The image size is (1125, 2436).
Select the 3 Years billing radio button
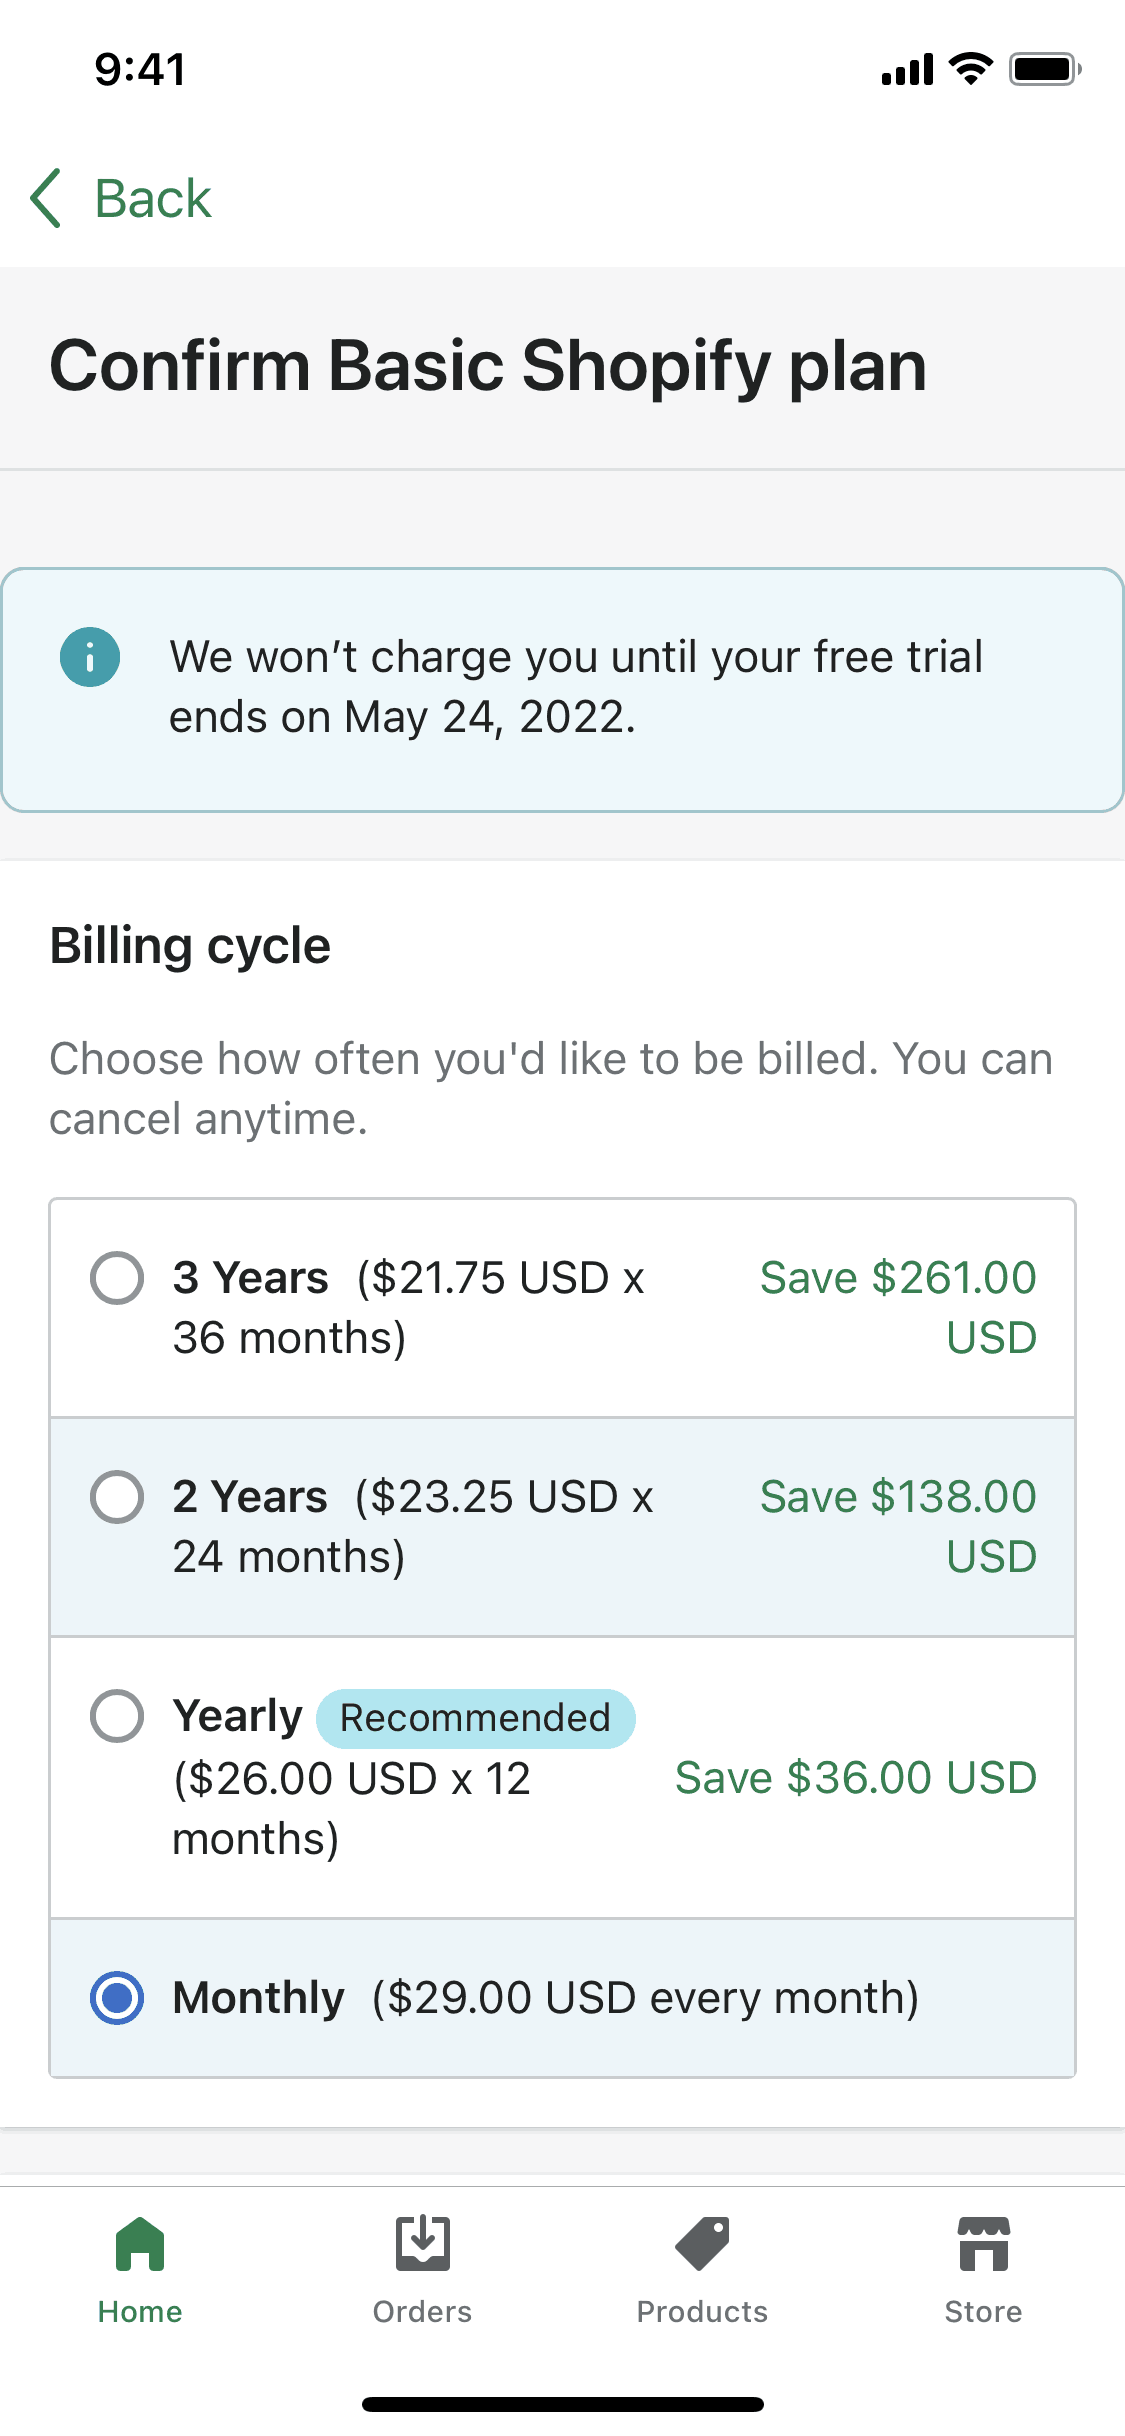tap(117, 1278)
